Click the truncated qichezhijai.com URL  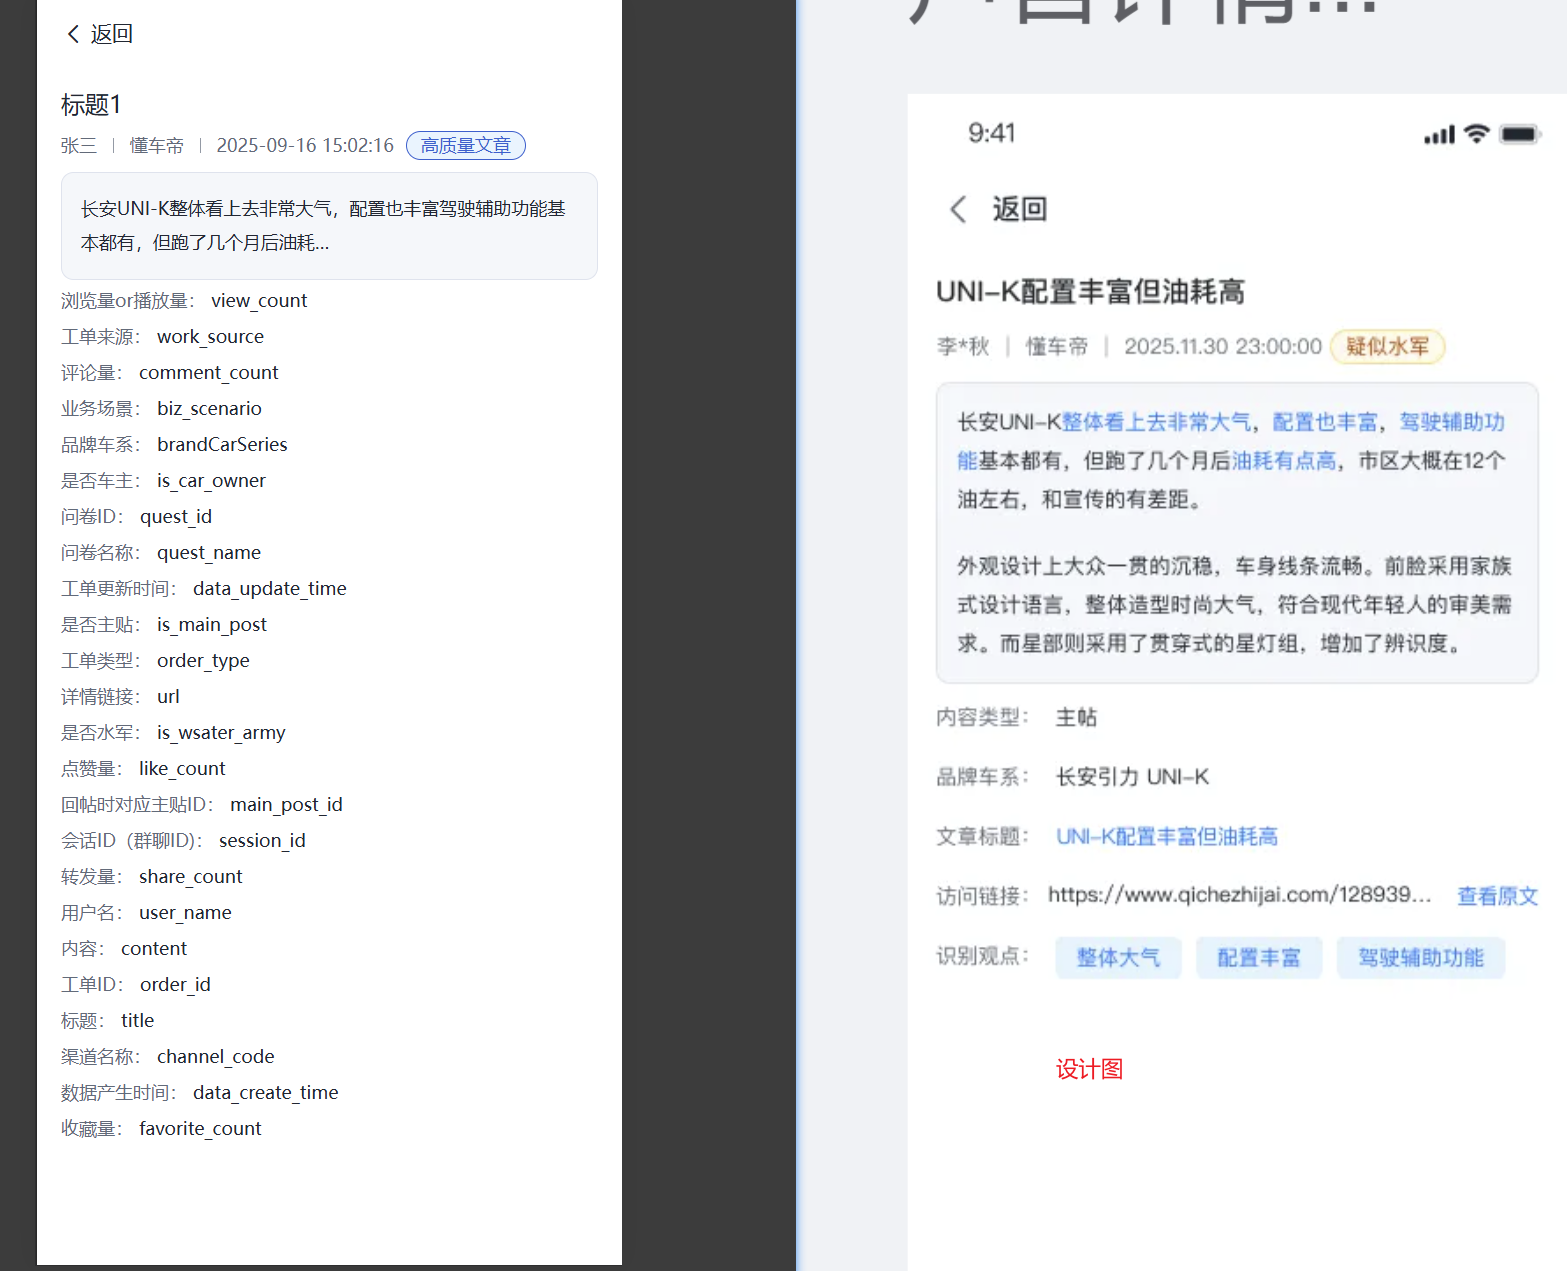pyautogui.click(x=1239, y=895)
